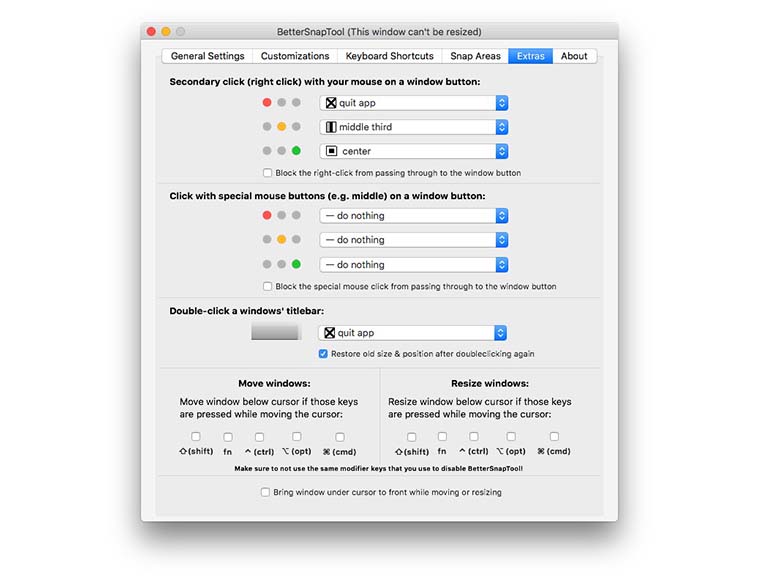Image resolution: width=760 pixels, height=580 pixels.
Task: Open the About tab
Action: pos(574,56)
